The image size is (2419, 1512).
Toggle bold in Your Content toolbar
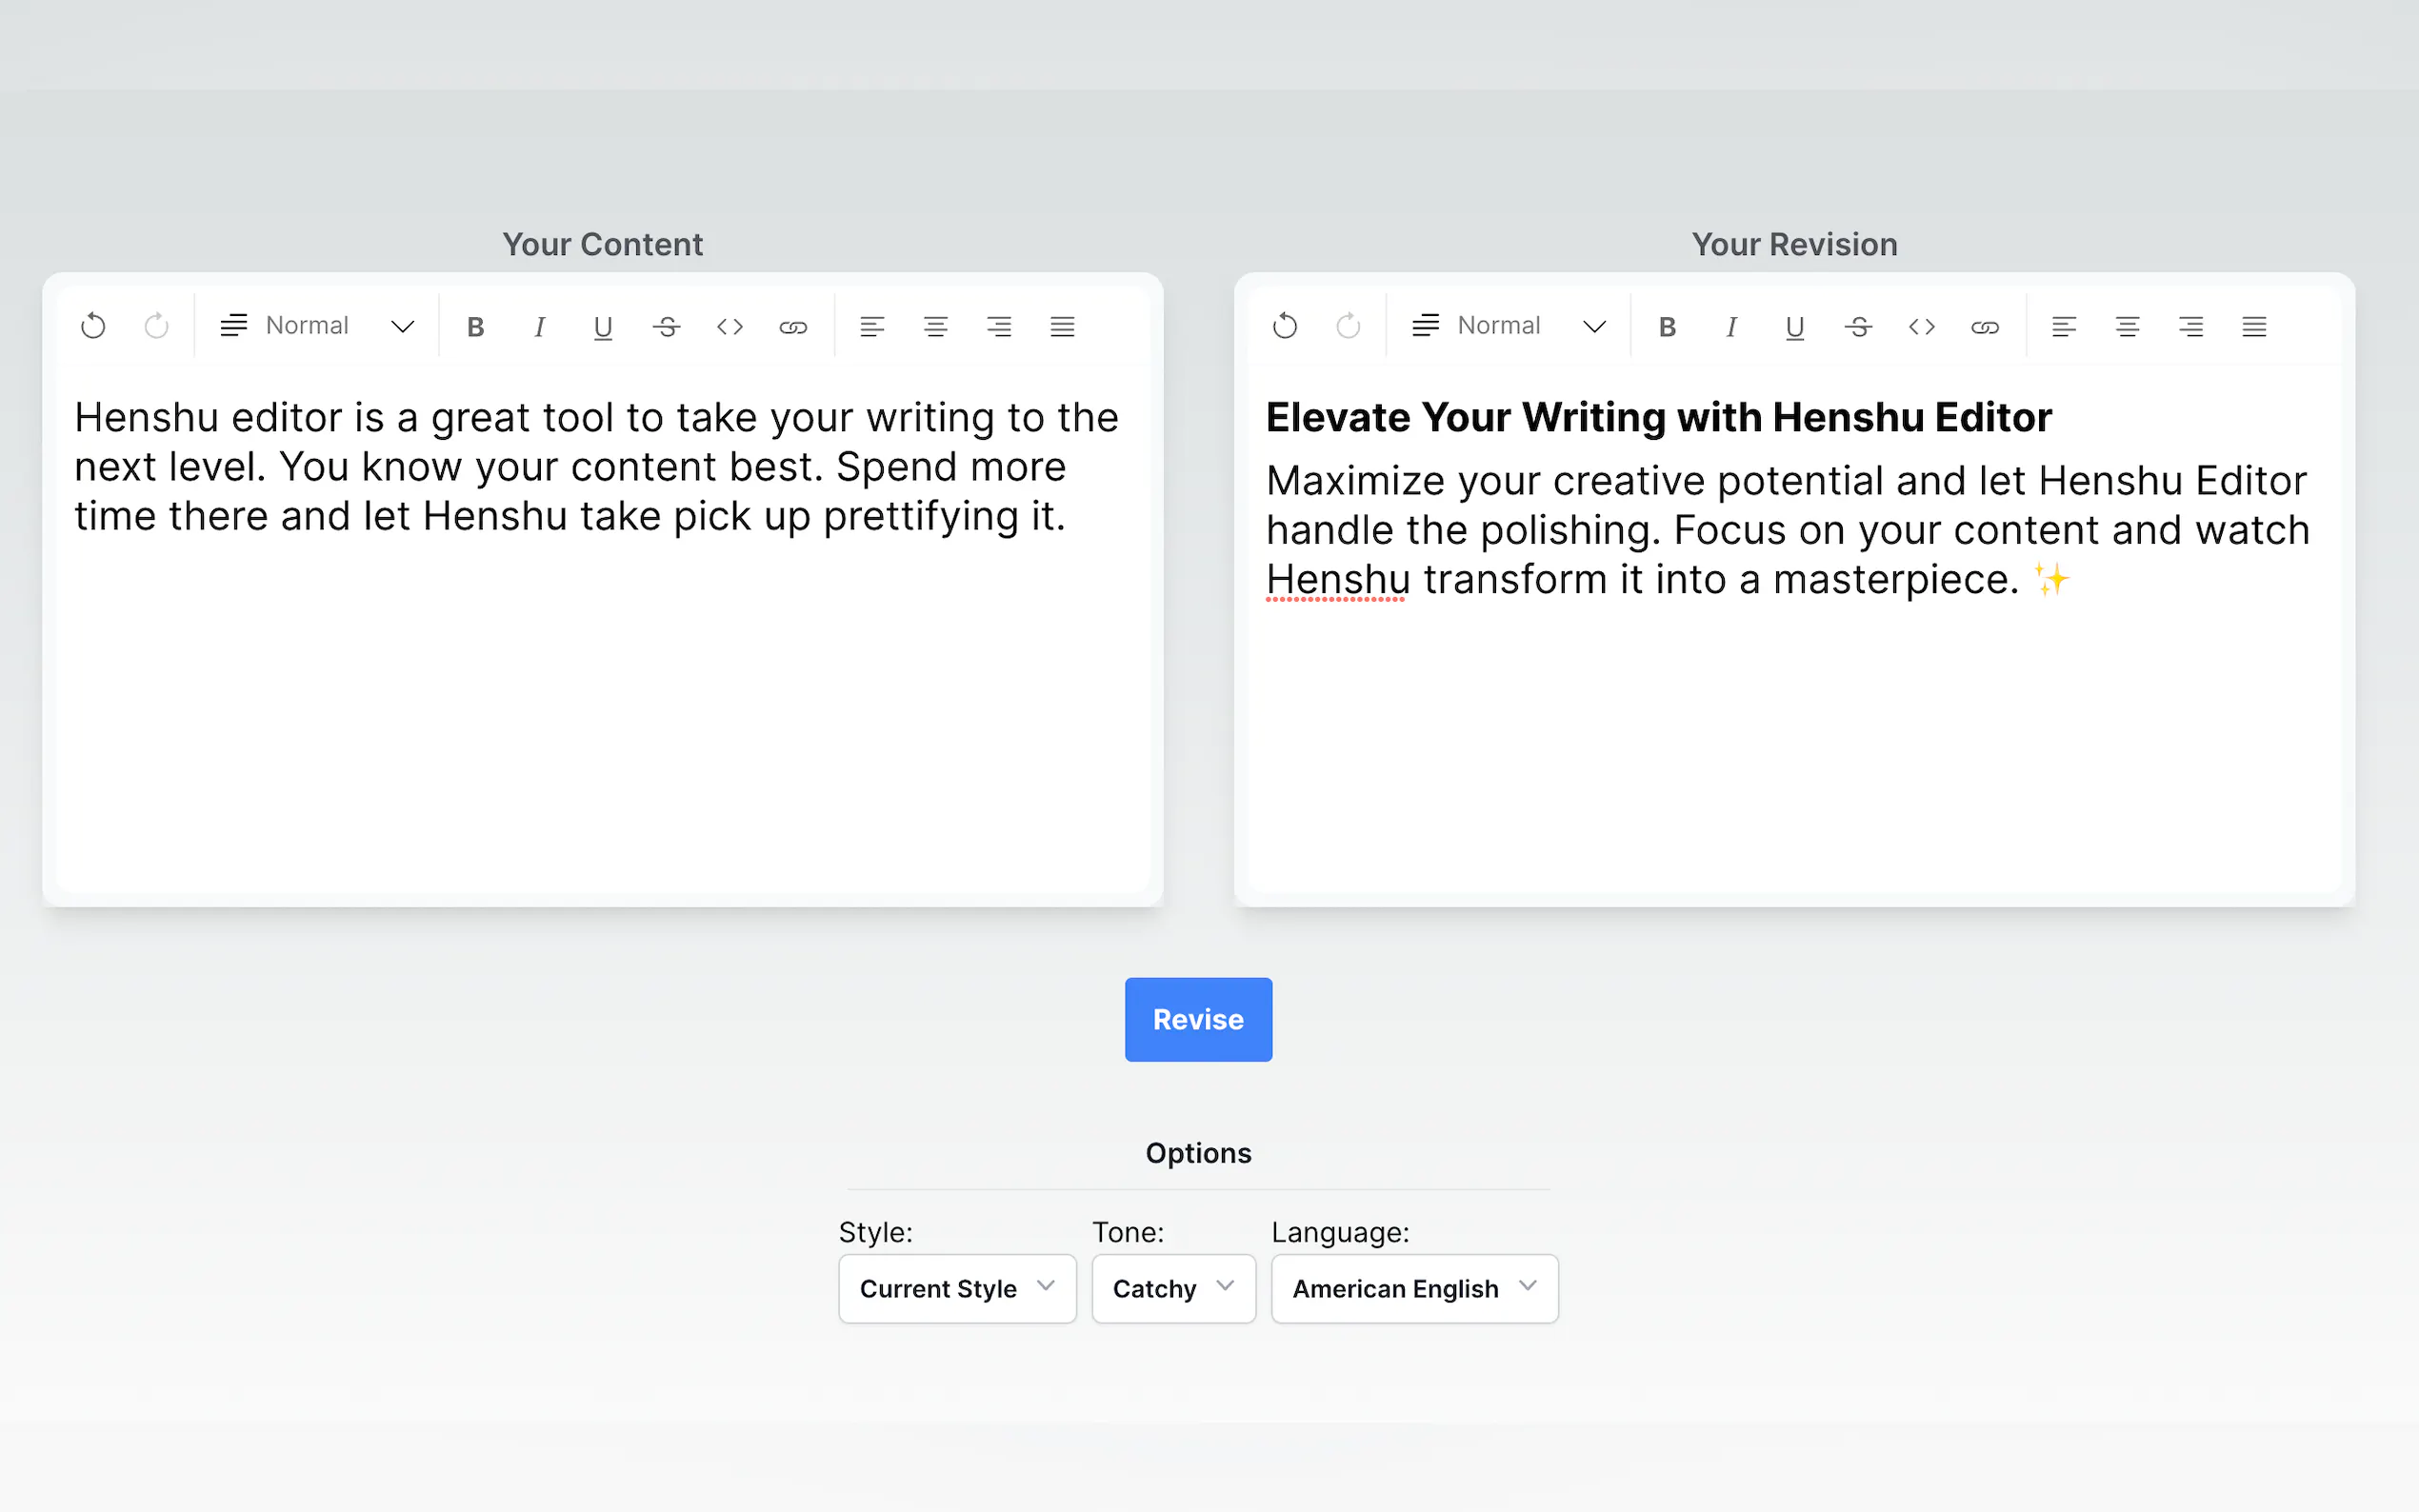tap(476, 327)
